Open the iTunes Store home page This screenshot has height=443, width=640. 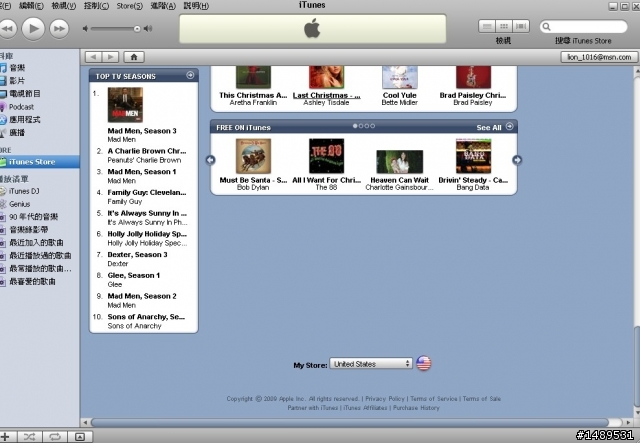coord(134,57)
